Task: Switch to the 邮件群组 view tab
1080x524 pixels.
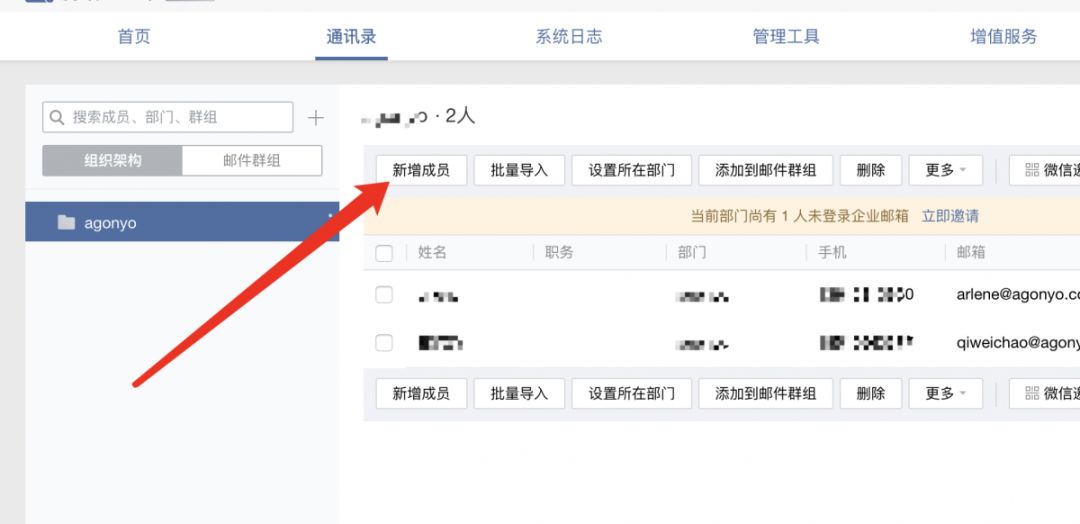Action: pyautogui.click(x=252, y=160)
